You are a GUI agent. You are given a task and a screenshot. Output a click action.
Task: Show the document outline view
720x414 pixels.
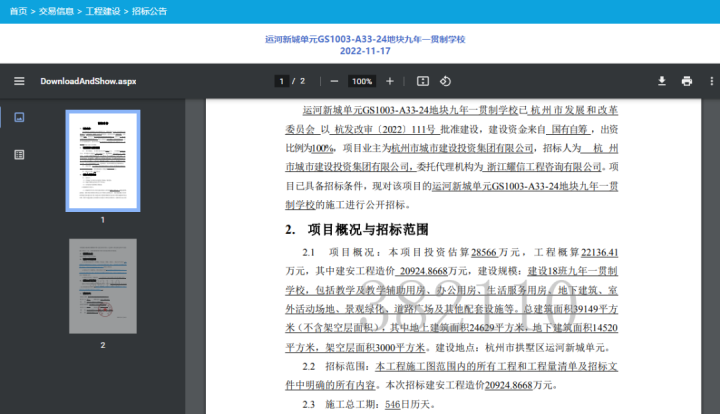coord(19,155)
